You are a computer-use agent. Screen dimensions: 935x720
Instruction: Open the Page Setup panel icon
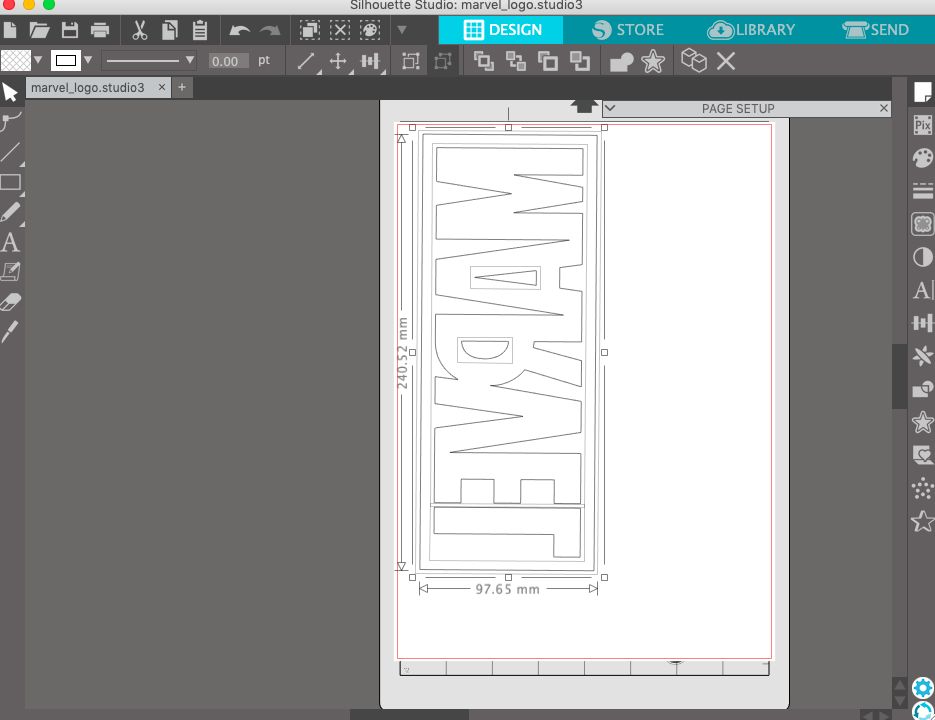922,92
